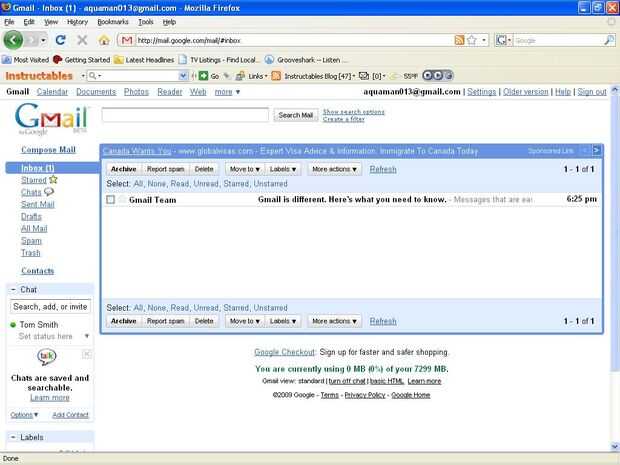The width and height of the screenshot is (620, 465).
Task: Open the top Labels dropdown
Action: 283,169
